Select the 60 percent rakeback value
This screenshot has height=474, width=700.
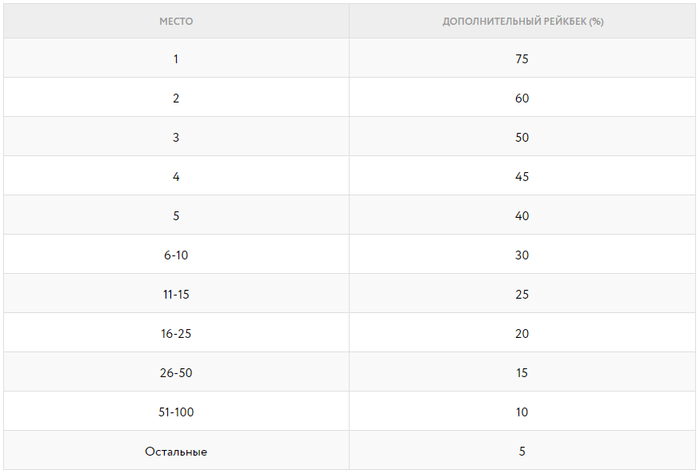[x=522, y=98]
